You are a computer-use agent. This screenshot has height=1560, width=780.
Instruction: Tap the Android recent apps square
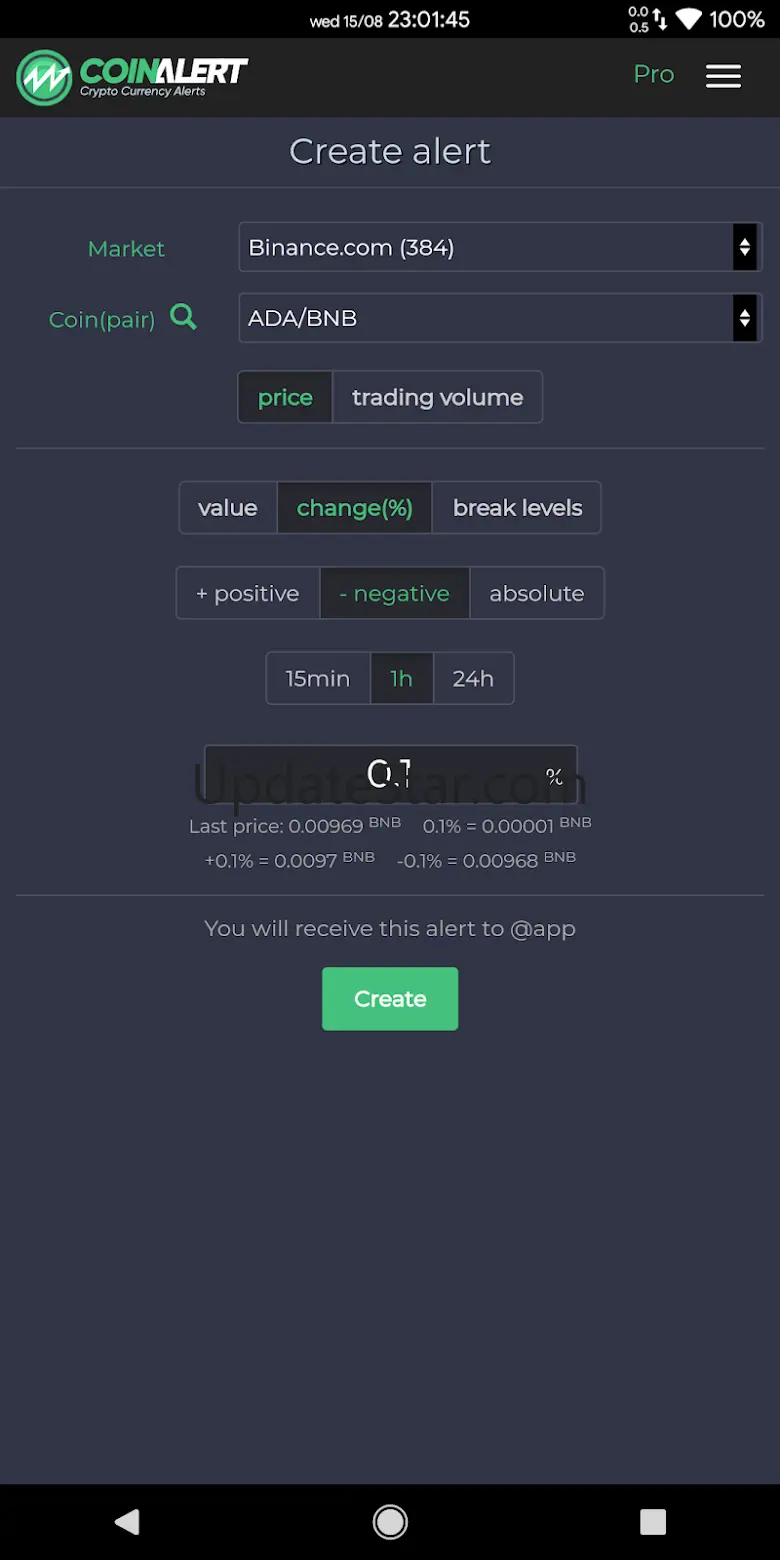click(652, 1521)
